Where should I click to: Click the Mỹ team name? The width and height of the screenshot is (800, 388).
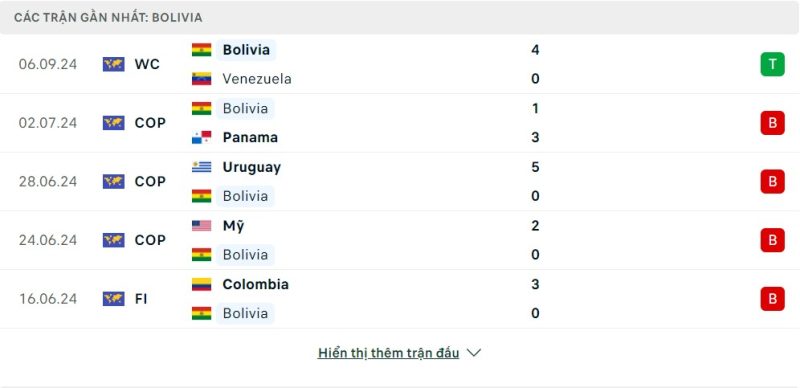coord(233,226)
